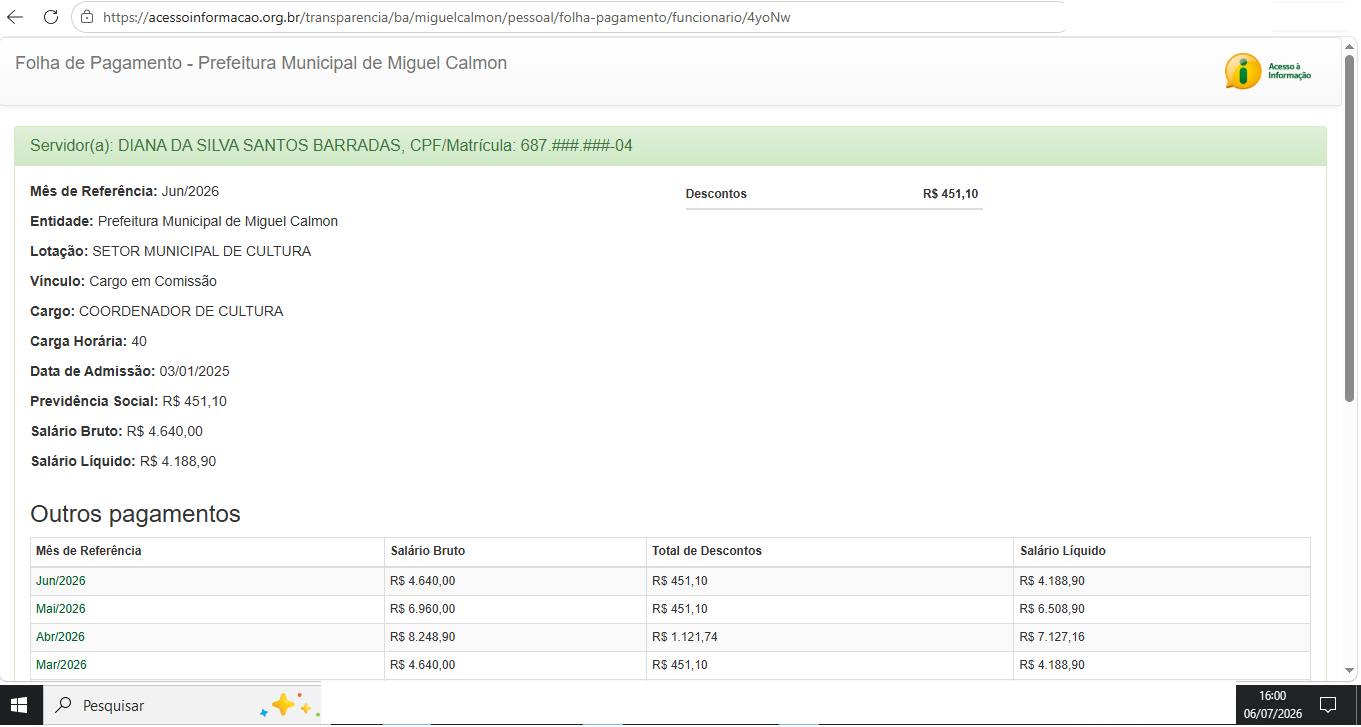The width and height of the screenshot is (1361, 727).
Task: Open the Mai/2026 payment link
Action: coord(61,609)
